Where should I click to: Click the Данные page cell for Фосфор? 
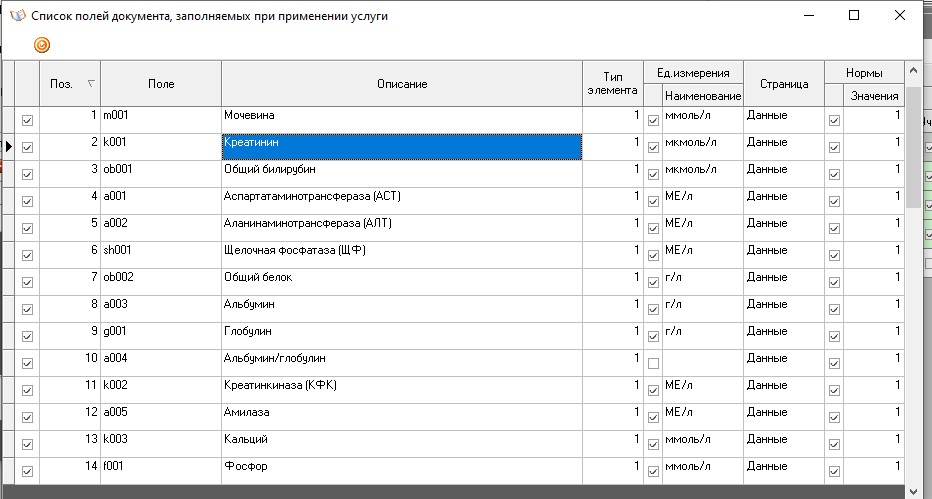(783, 466)
